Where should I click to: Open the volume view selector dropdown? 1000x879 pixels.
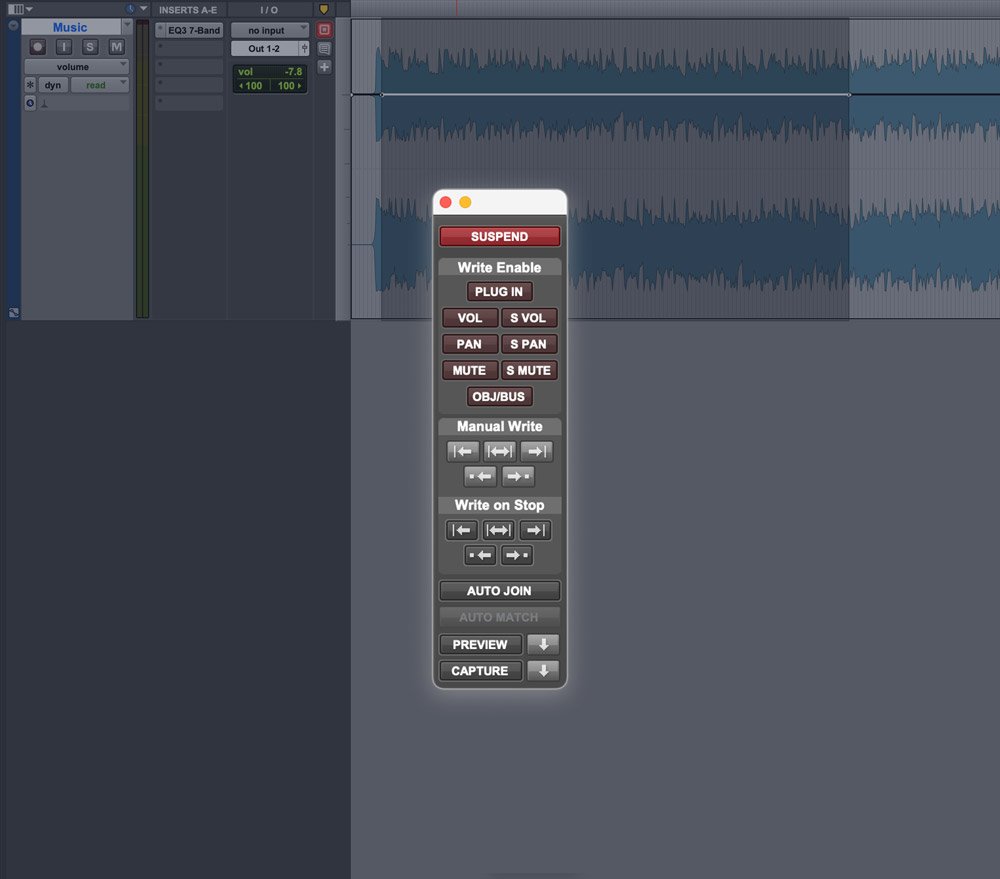point(76,66)
